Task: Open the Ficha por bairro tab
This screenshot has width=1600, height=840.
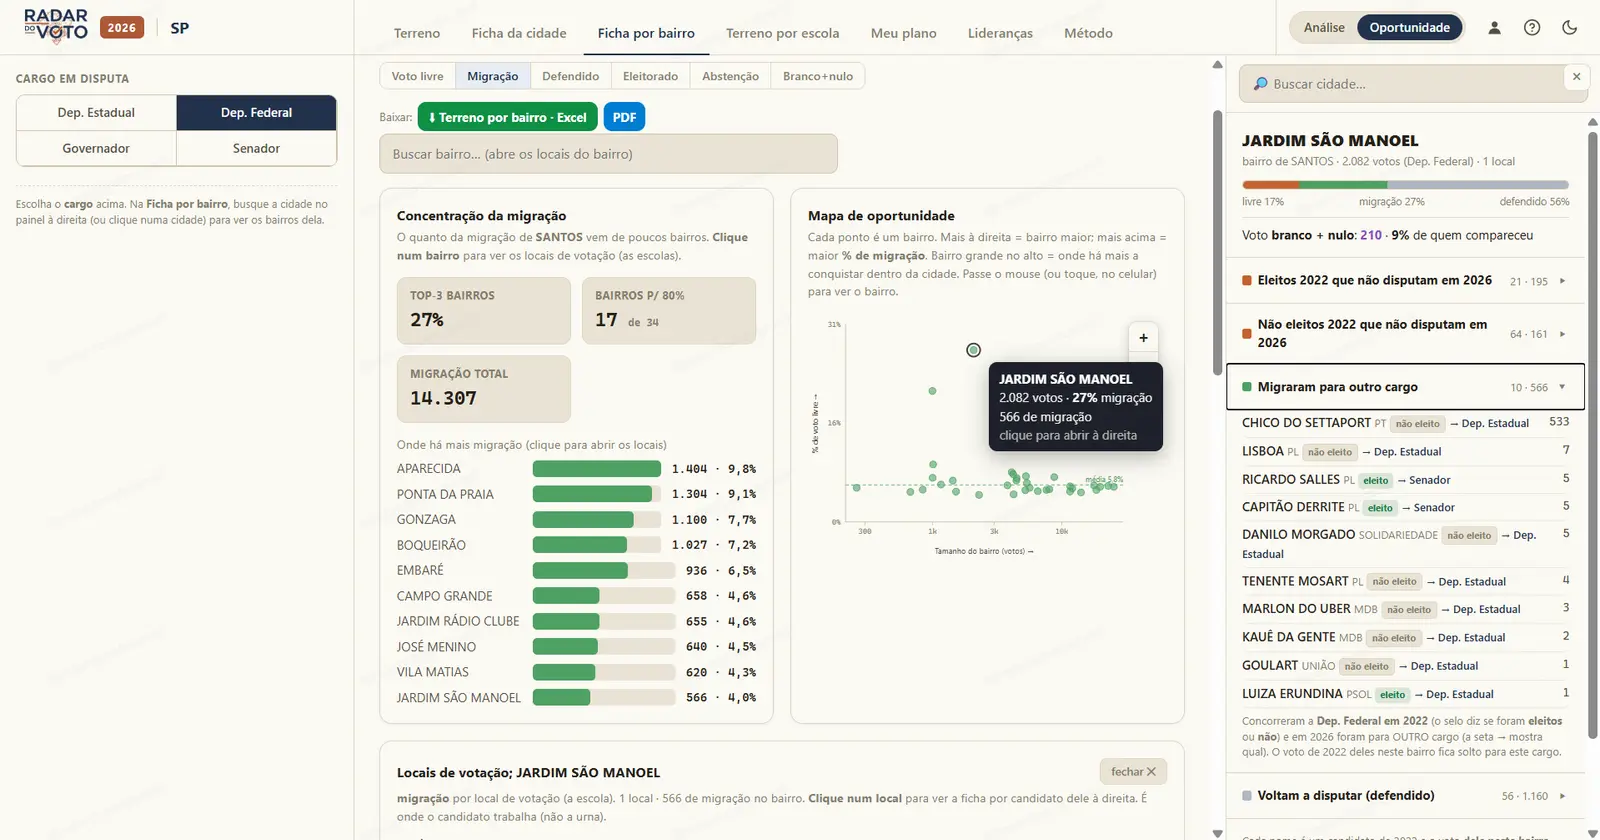Action: (x=646, y=33)
